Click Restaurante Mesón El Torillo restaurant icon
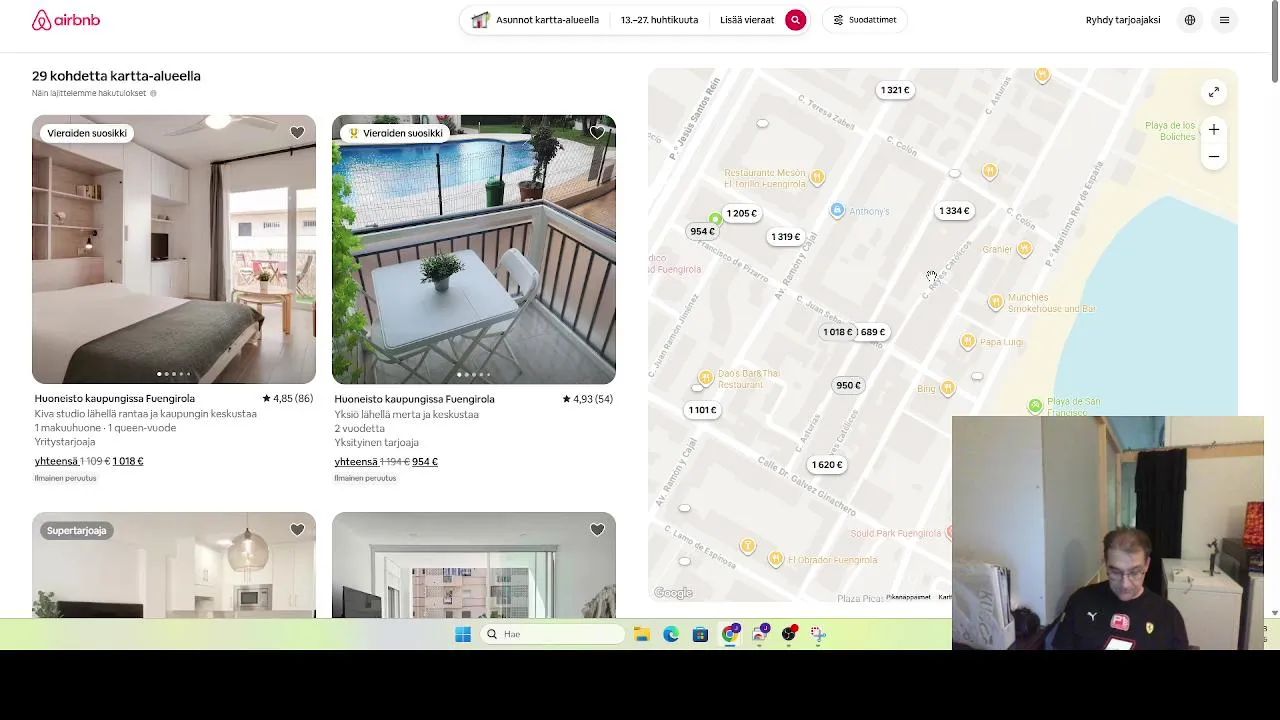 (x=817, y=177)
